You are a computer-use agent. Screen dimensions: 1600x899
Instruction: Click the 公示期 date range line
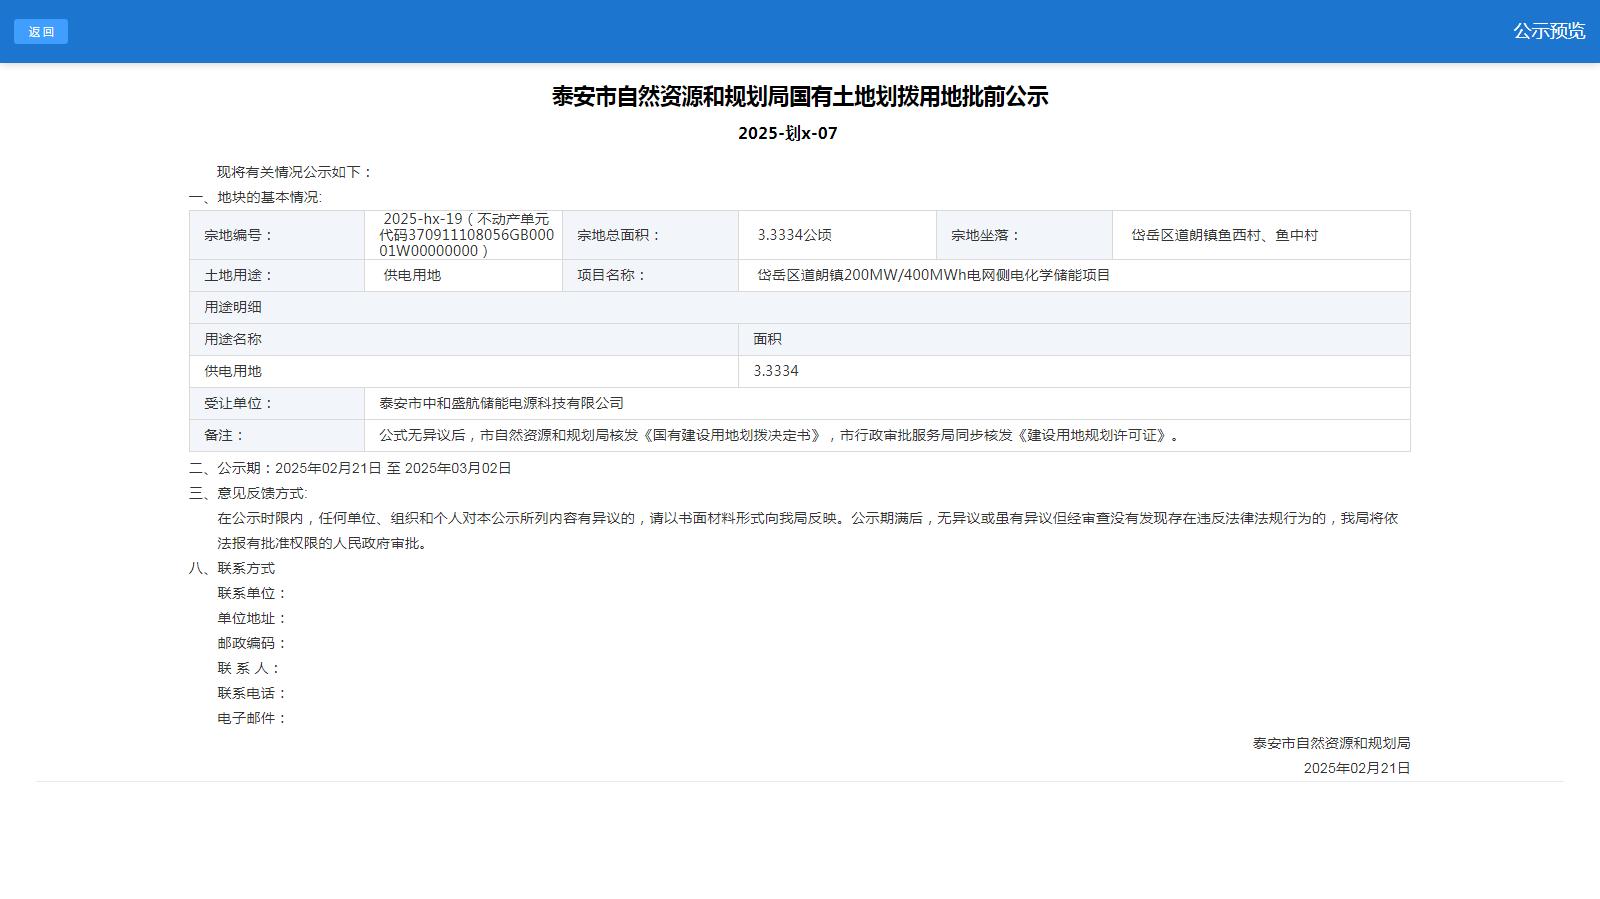coord(350,468)
